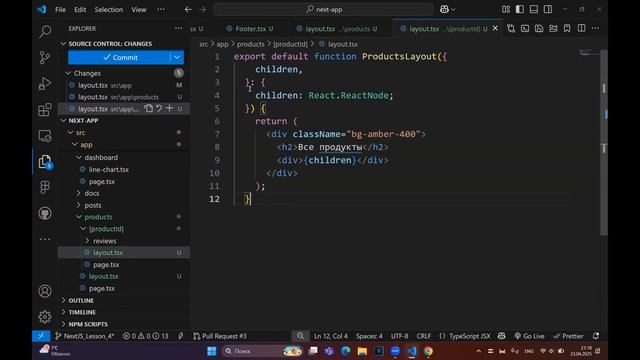640x360 pixels.
Task: Go back with the navigation arrow
Action: (x=188, y=9)
